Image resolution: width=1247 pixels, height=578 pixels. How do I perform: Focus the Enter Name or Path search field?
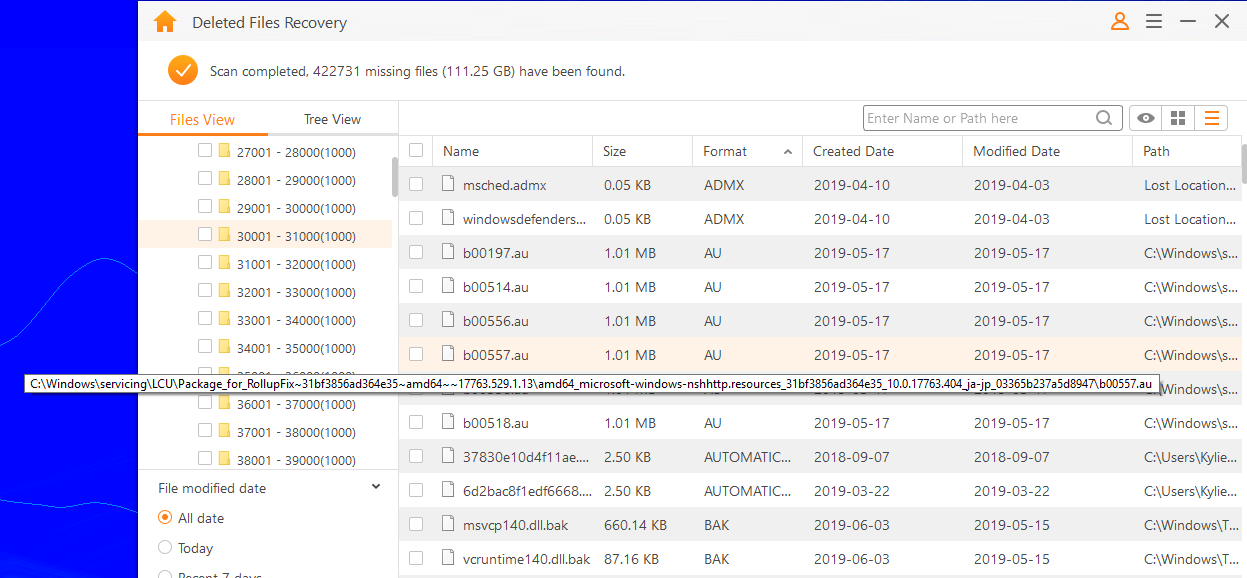(x=978, y=118)
